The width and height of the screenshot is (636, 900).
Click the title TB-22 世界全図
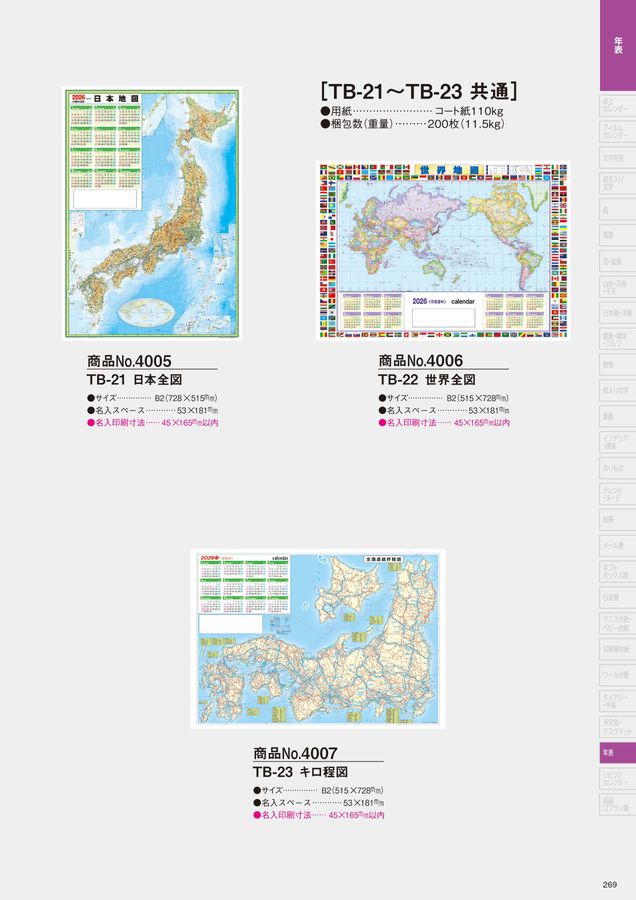coord(426,380)
